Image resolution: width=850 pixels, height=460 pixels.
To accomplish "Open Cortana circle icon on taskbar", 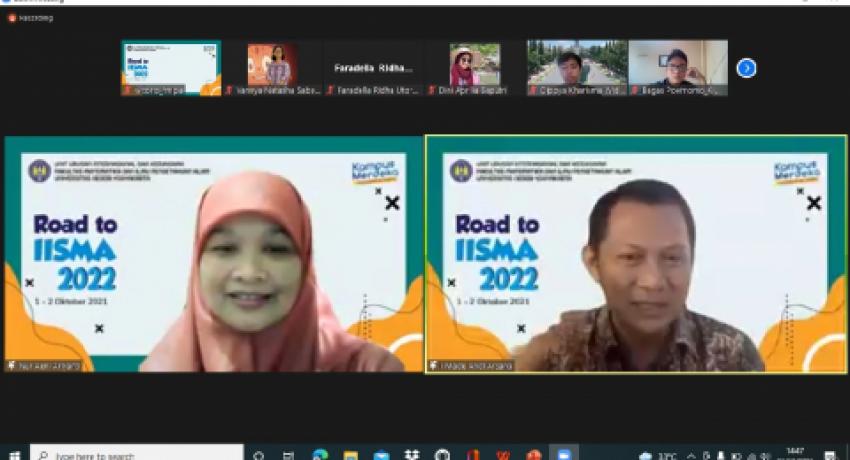I will [x=259, y=455].
